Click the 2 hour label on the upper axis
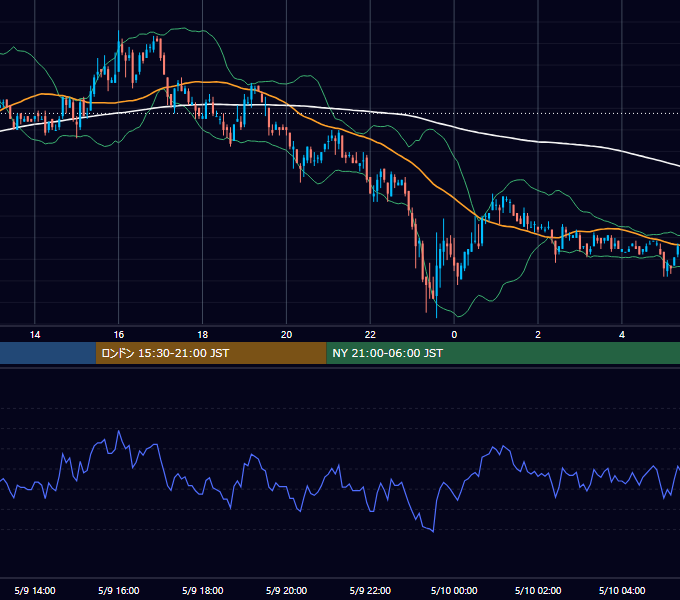 (538, 335)
